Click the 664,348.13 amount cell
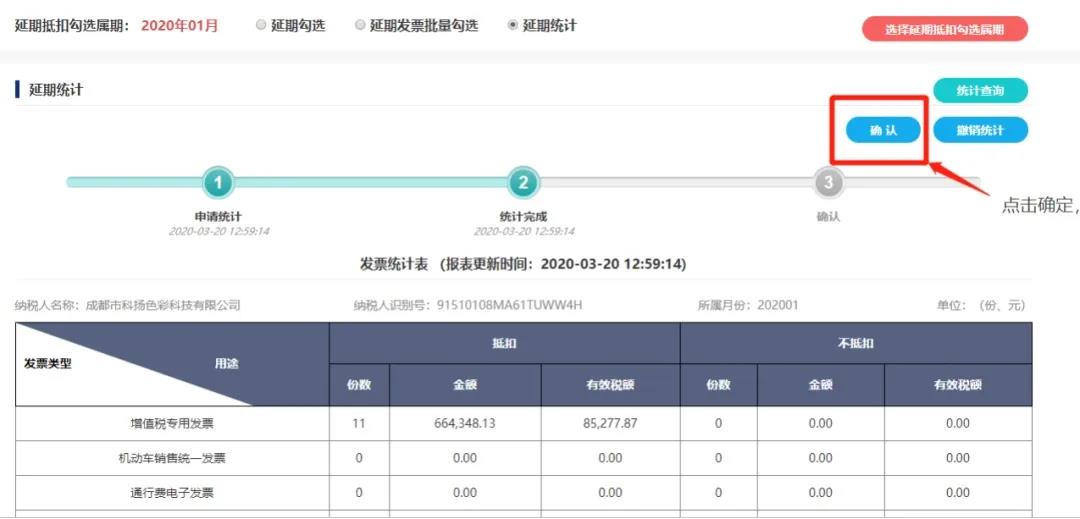 465,423
